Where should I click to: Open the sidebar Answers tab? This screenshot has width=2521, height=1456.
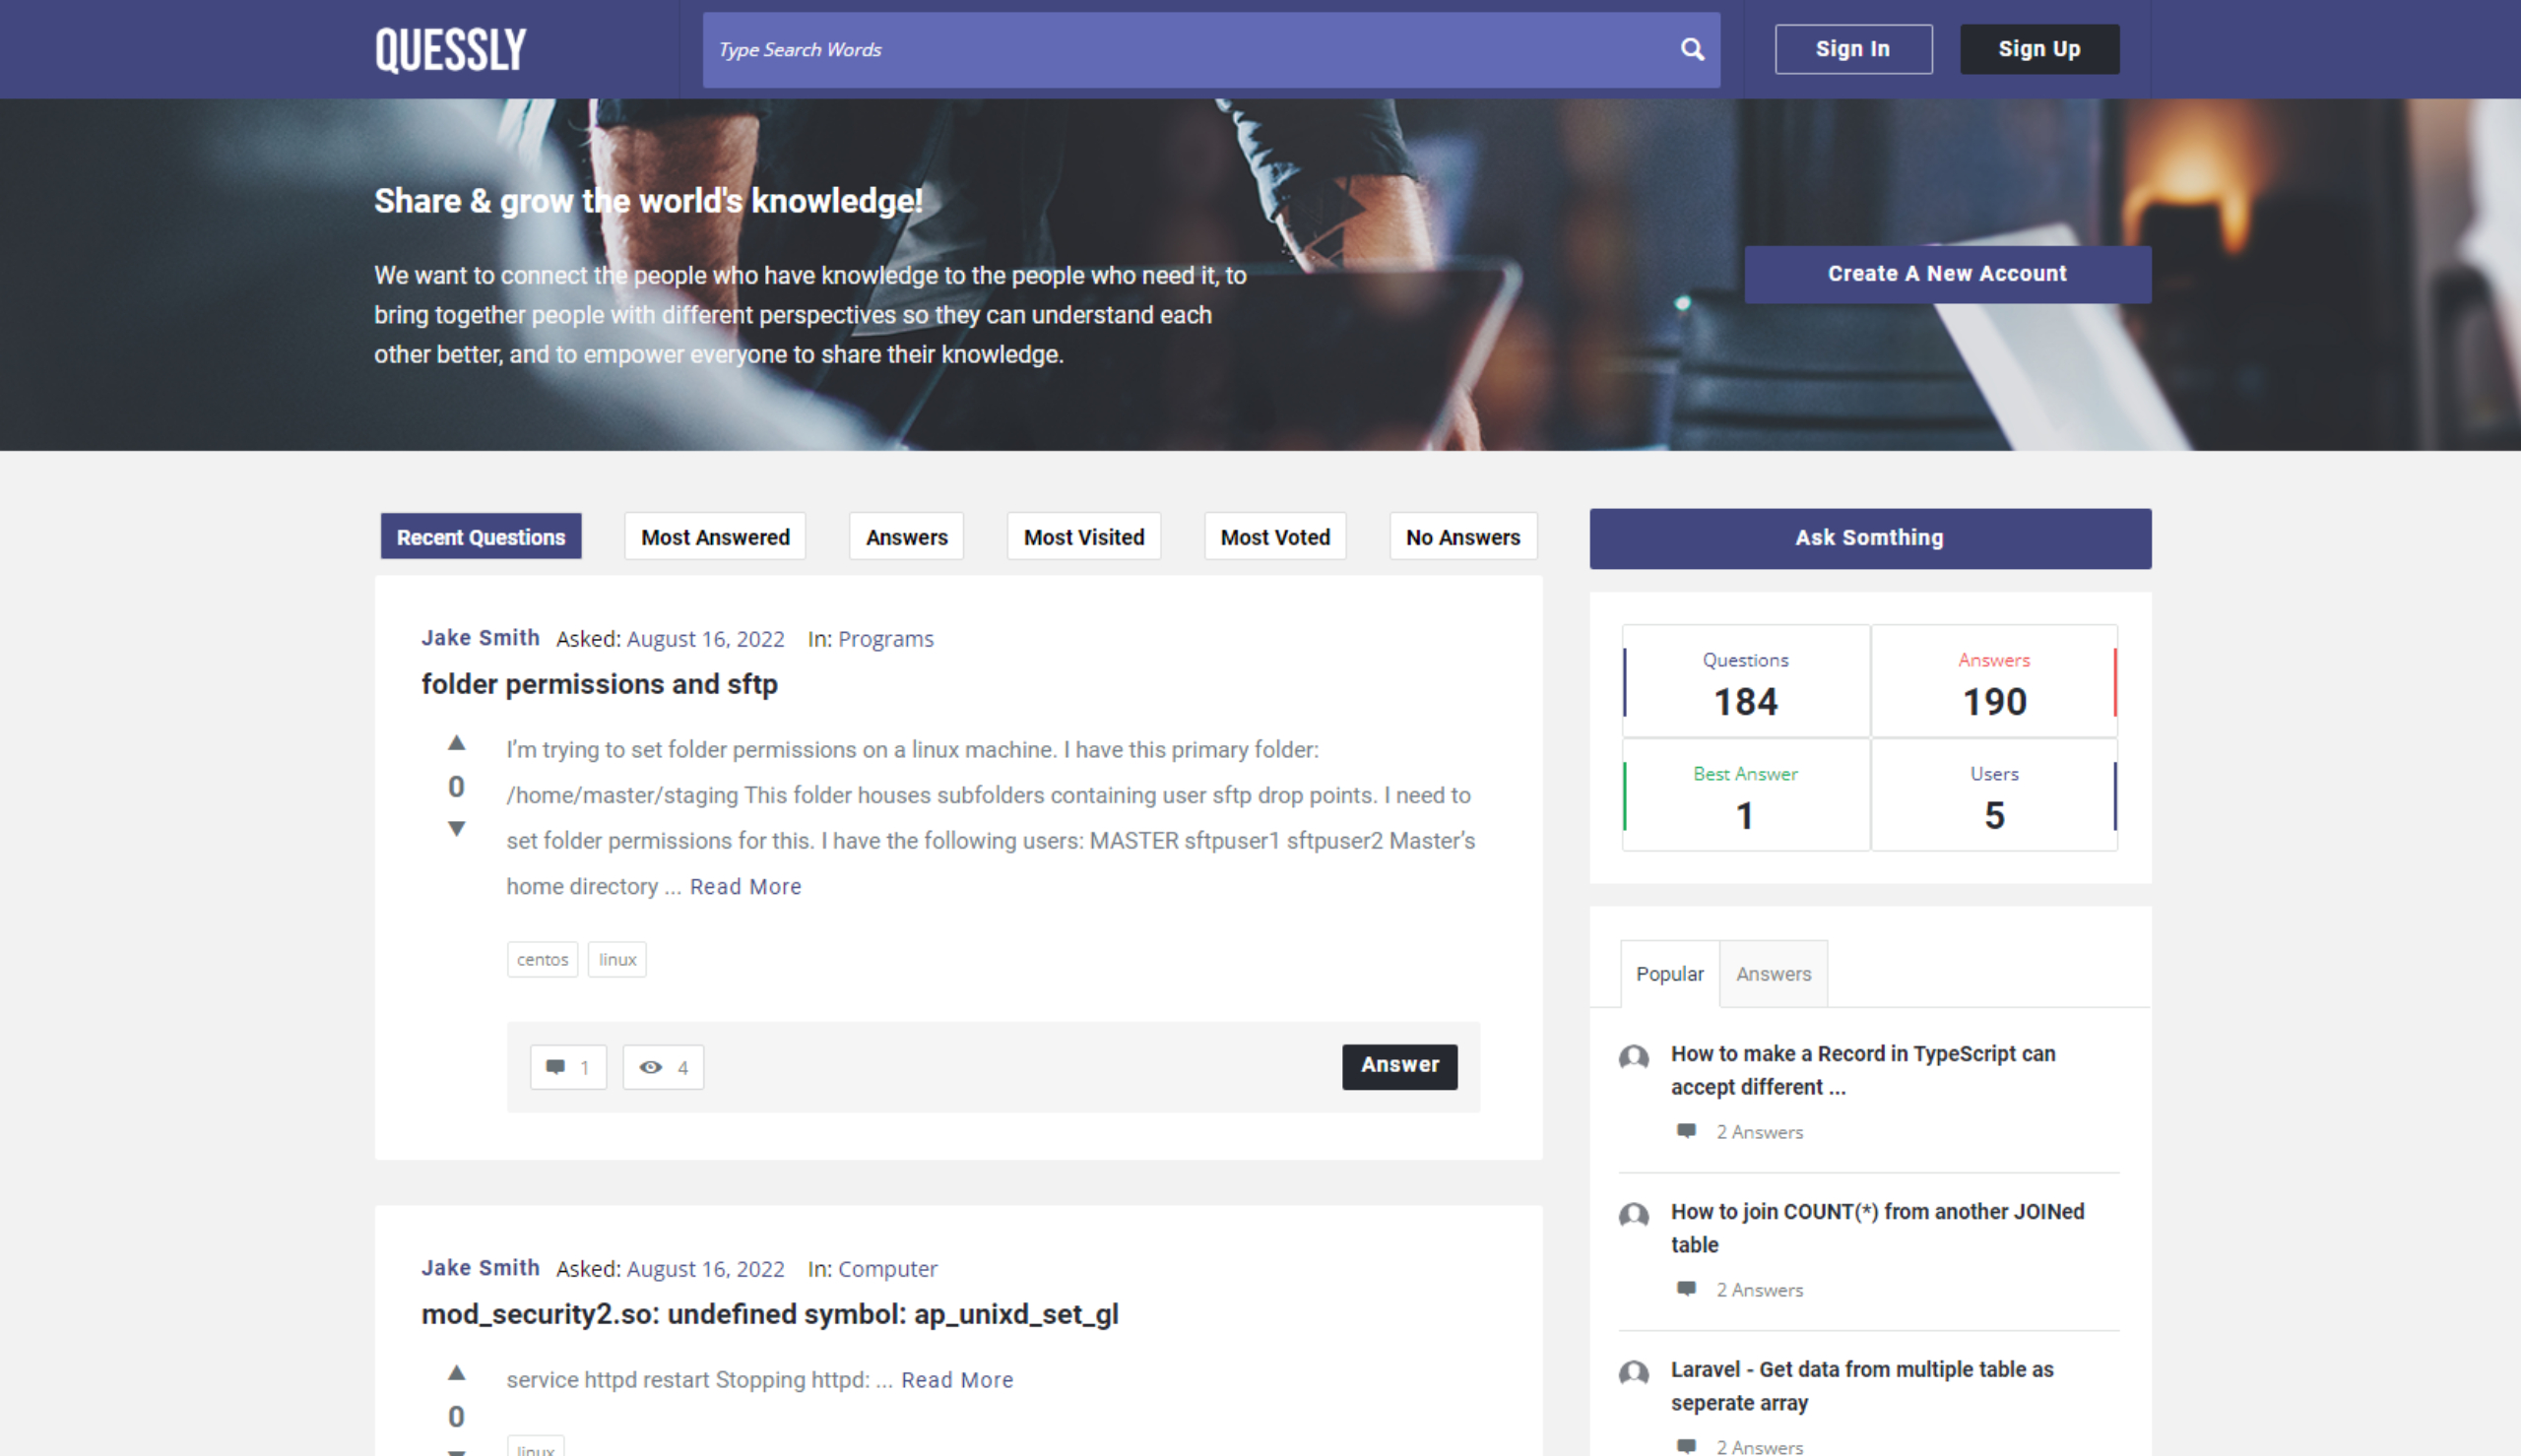[1772, 974]
